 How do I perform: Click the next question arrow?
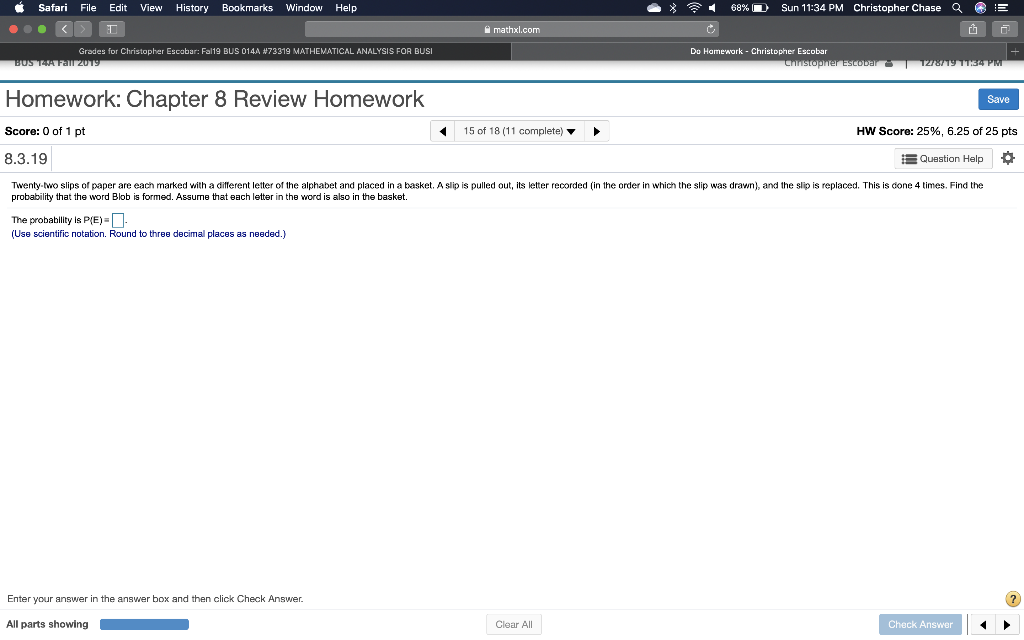coord(596,130)
